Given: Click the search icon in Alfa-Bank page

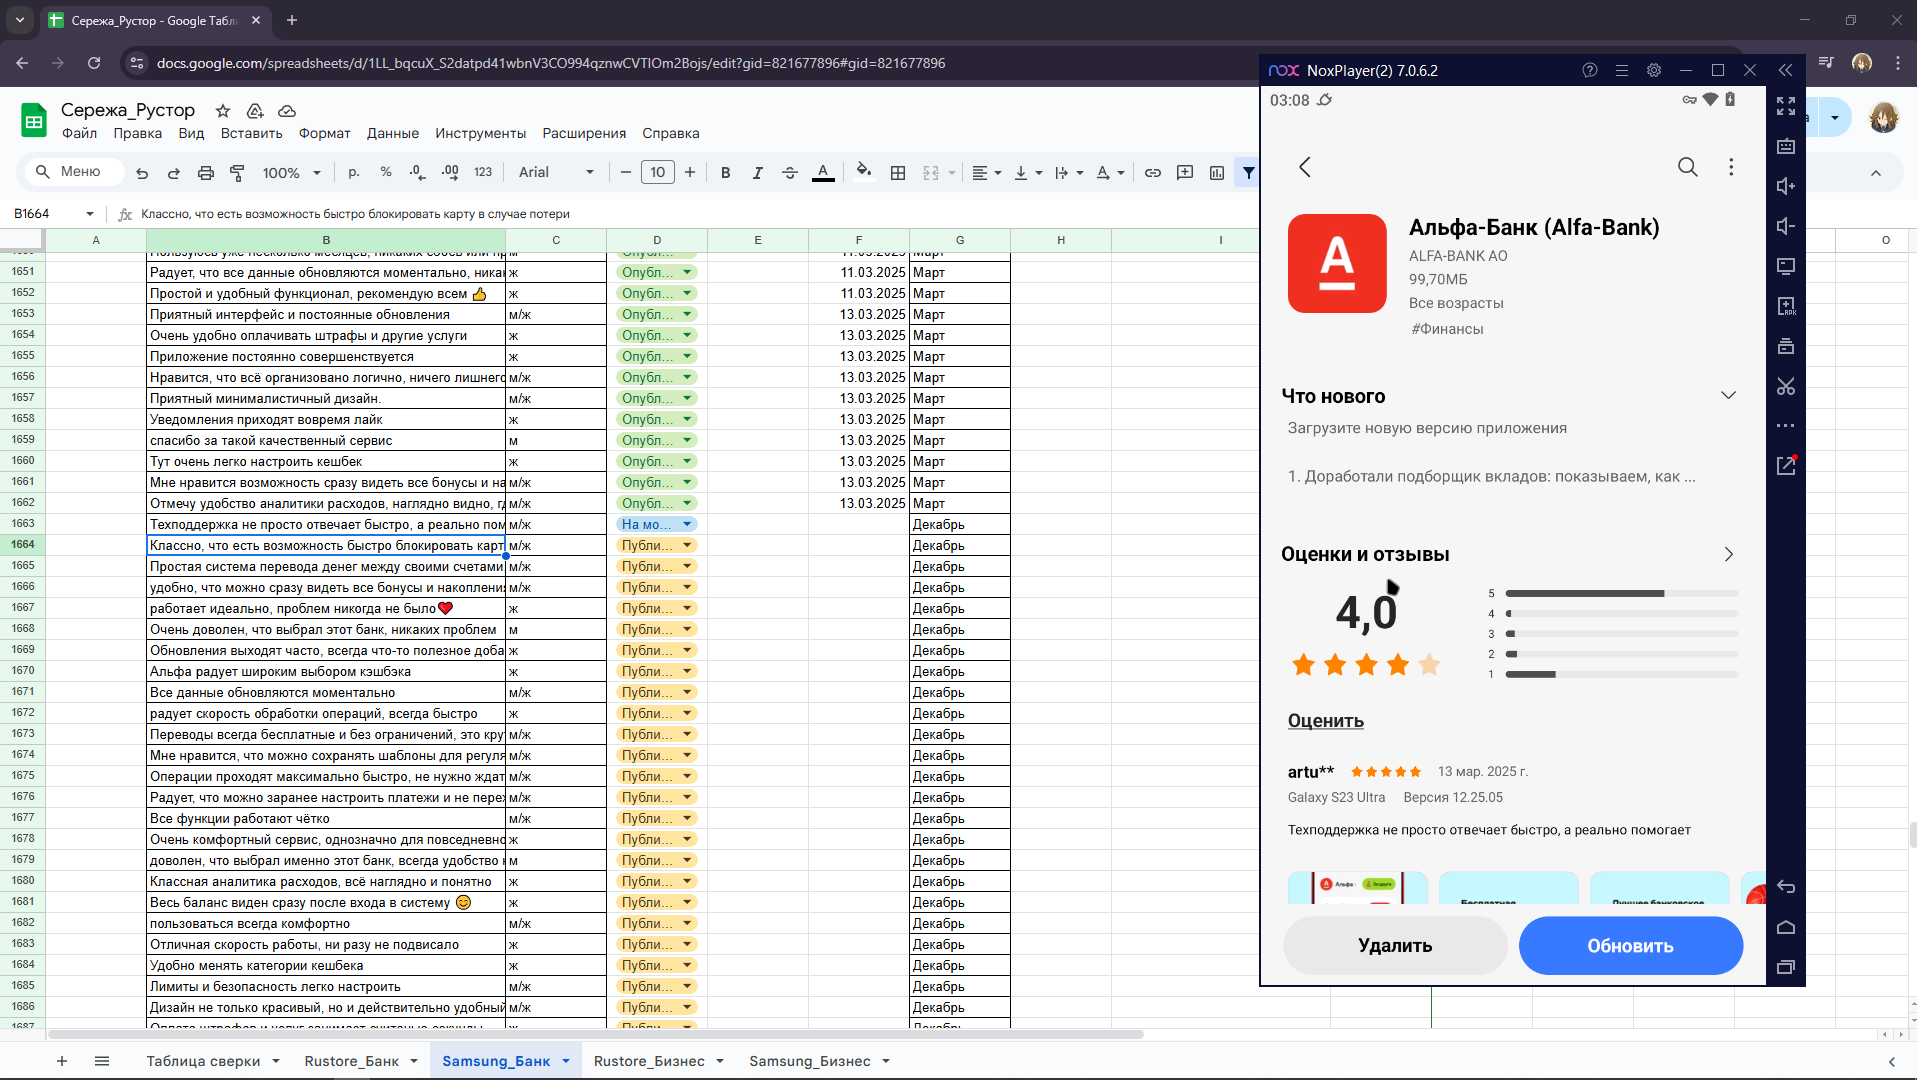Looking at the screenshot, I should click(x=1687, y=167).
